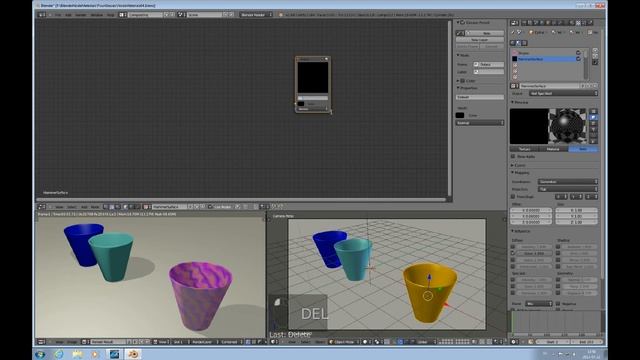The height and width of the screenshot is (360, 640).
Task: Click the node Name input field
Action: point(488,64)
